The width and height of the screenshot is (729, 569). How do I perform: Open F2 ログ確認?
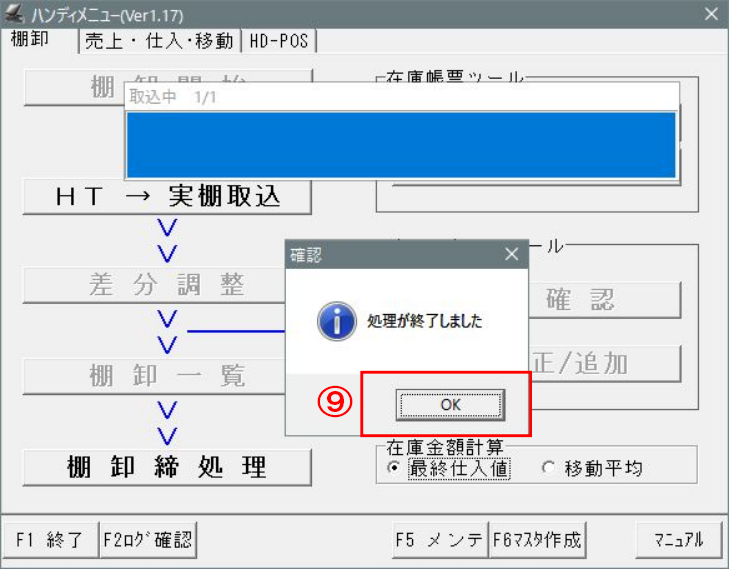point(148,539)
